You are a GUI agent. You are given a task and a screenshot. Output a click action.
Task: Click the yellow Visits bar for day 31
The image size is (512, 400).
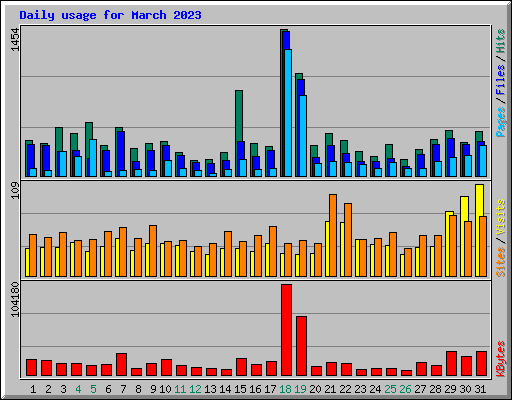(479, 200)
